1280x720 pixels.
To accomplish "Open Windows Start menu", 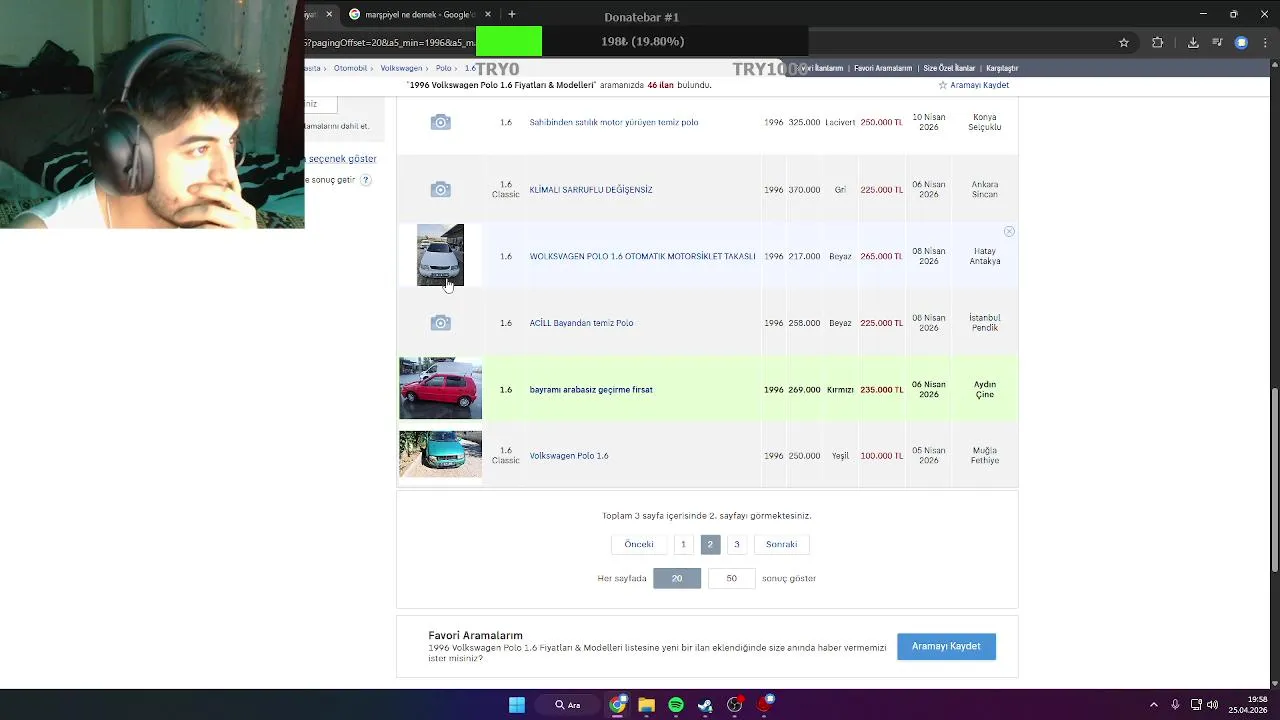I will (517, 705).
